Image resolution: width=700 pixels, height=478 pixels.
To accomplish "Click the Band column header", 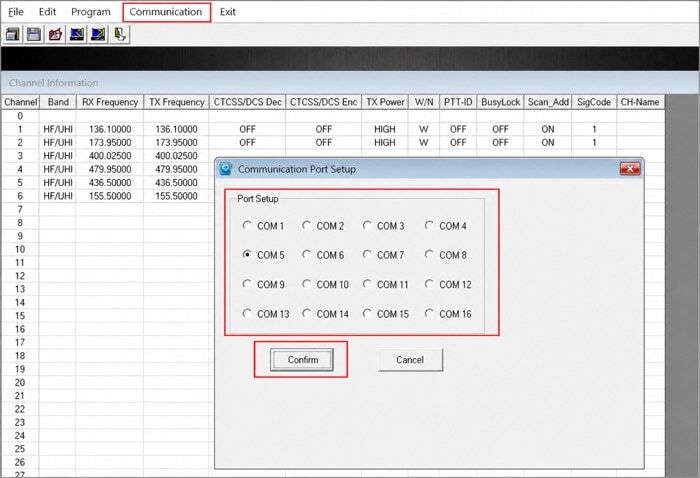I will [58, 102].
